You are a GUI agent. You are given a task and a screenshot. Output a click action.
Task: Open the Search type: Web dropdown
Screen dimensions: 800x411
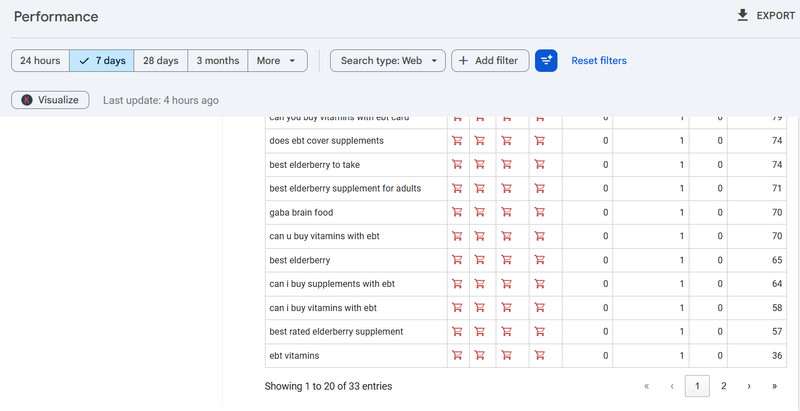coord(388,61)
